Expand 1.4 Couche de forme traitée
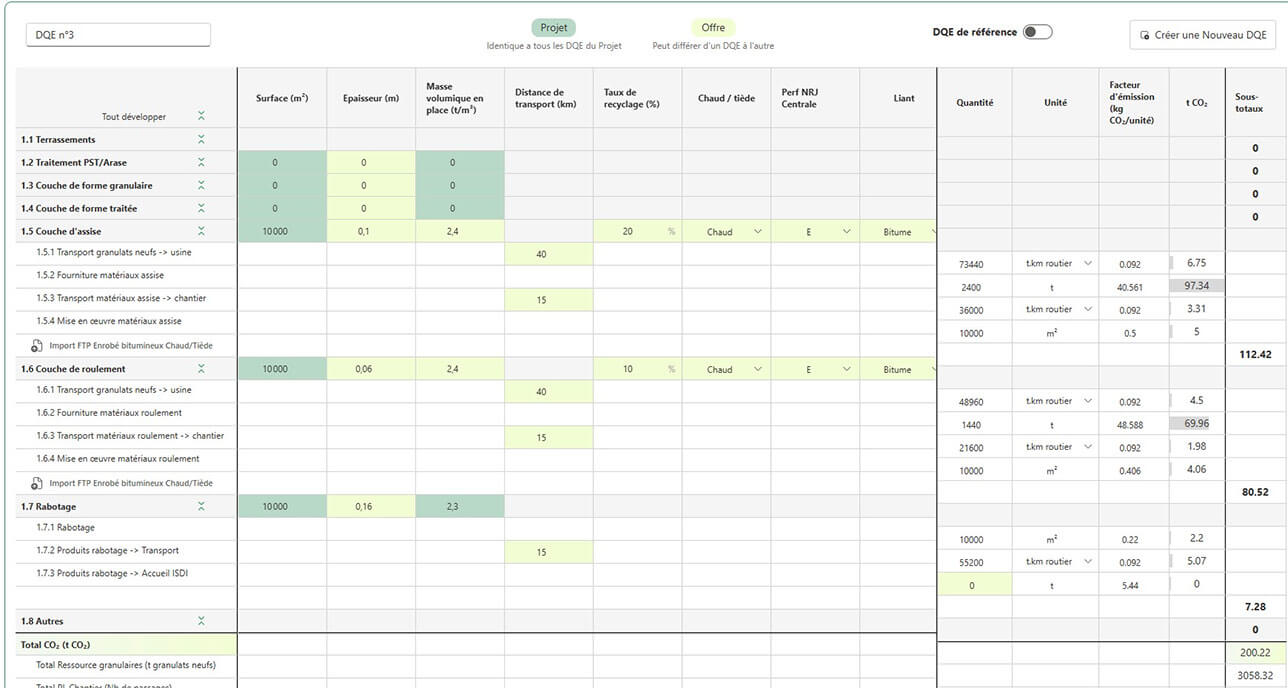 [x=201, y=208]
